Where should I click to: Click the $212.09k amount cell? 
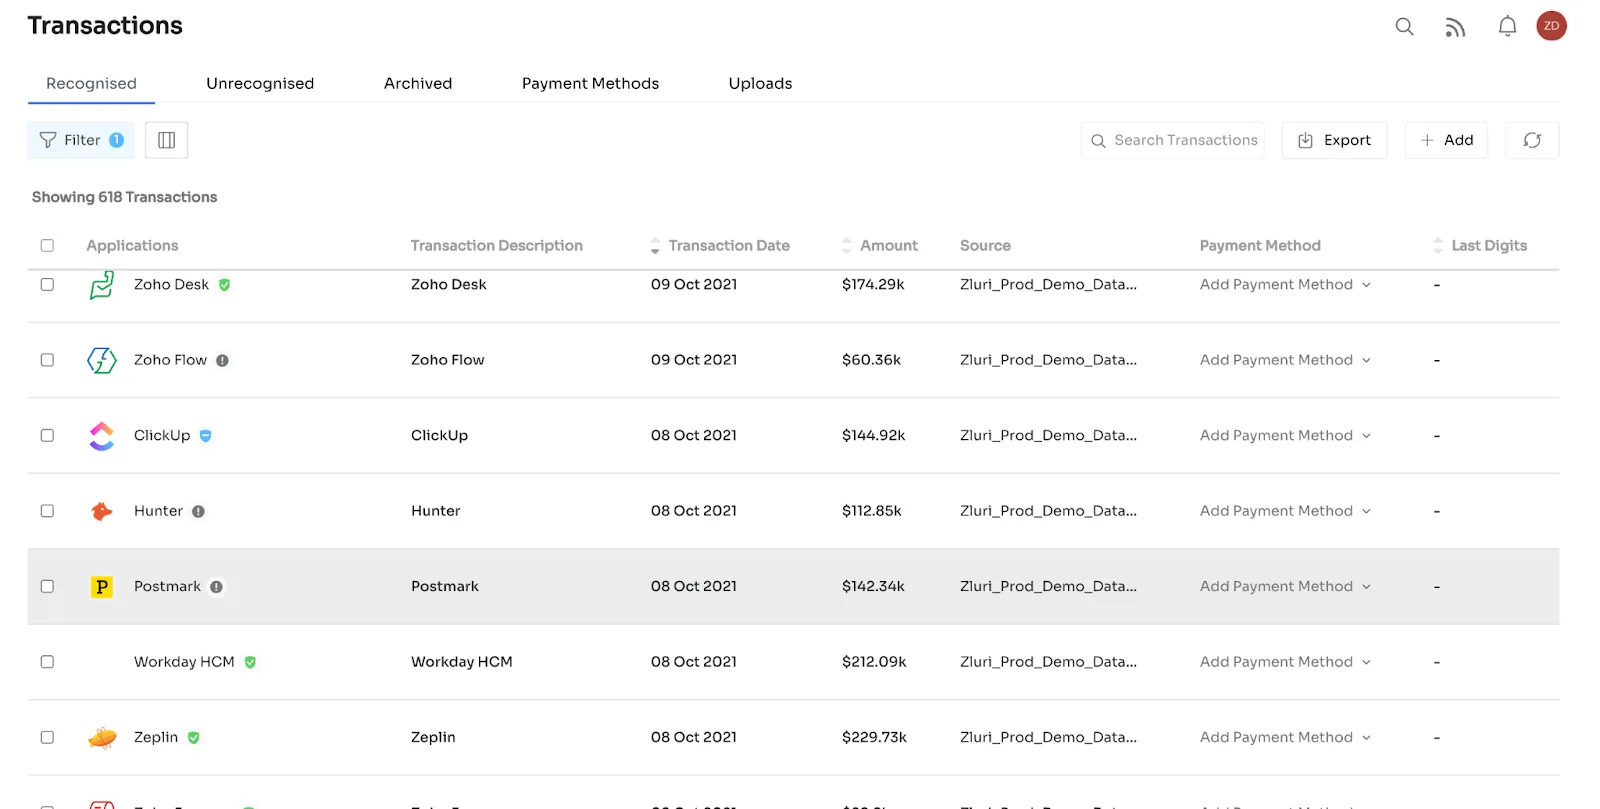coord(874,662)
